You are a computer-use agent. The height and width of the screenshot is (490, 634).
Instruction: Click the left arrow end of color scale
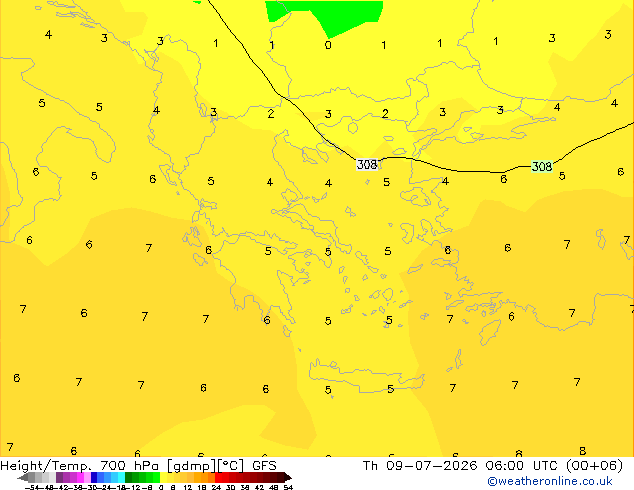[x=23, y=478]
